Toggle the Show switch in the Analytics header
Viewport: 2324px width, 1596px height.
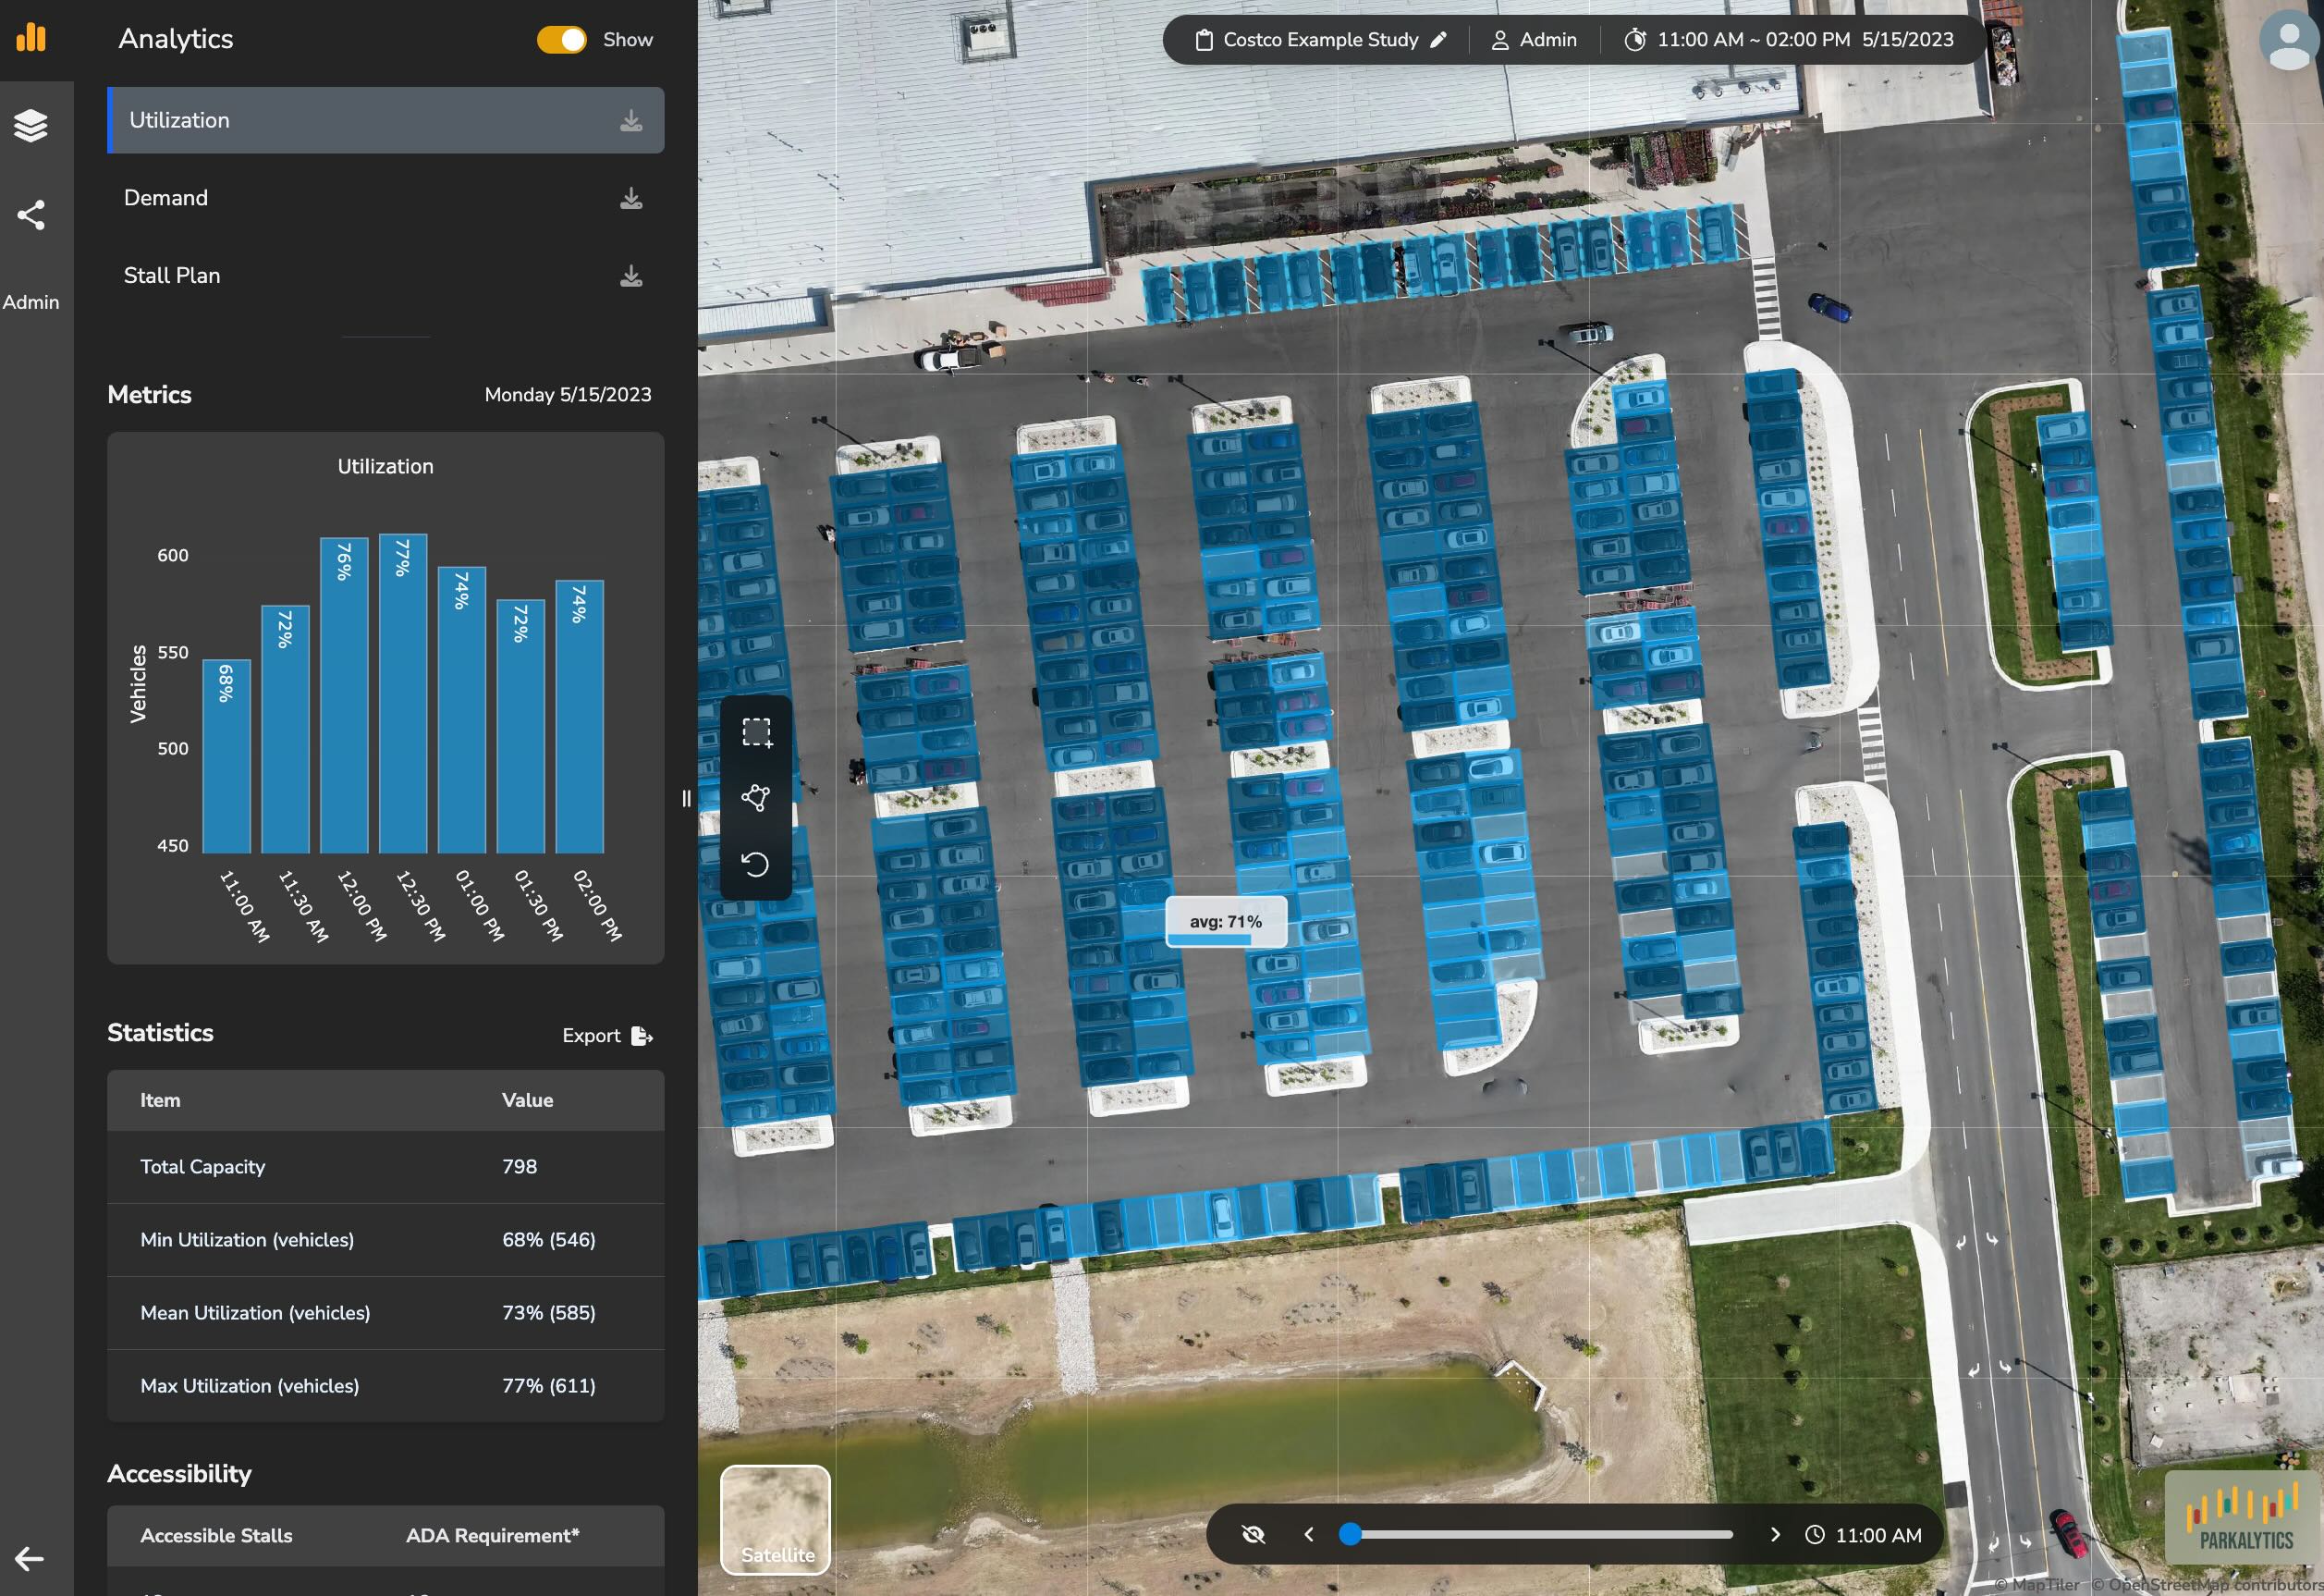(x=561, y=40)
